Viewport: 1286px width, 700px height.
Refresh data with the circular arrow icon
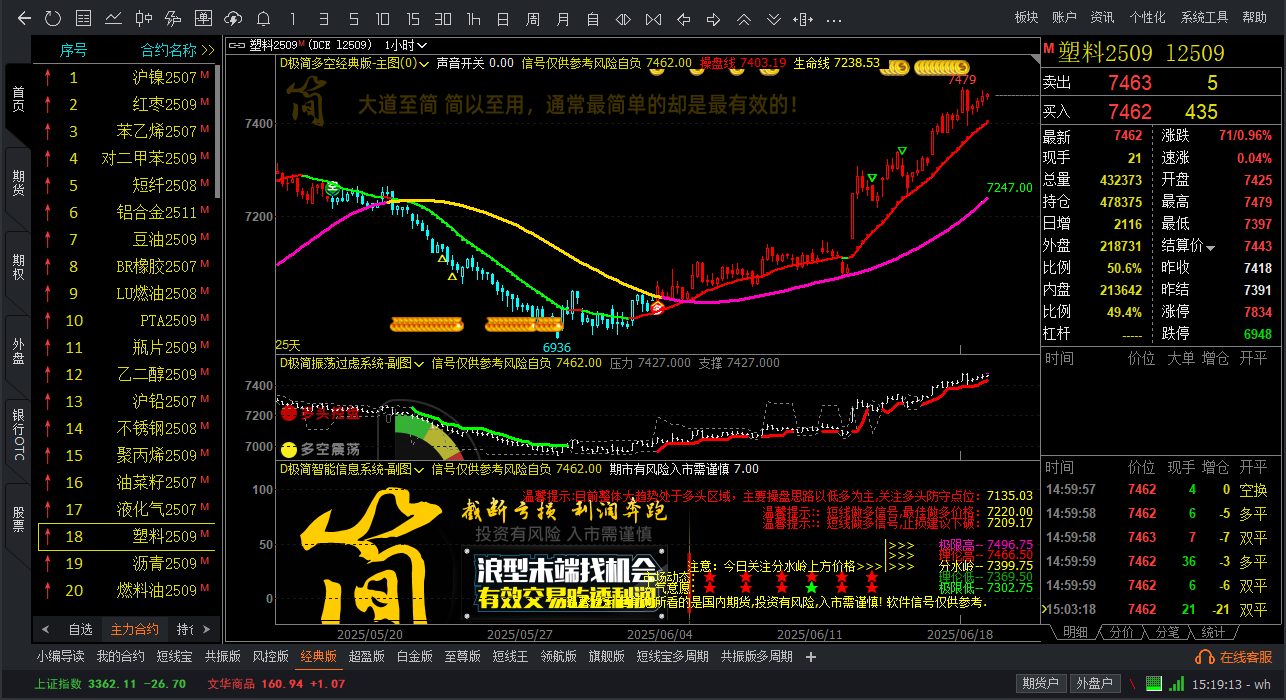[x=53, y=18]
